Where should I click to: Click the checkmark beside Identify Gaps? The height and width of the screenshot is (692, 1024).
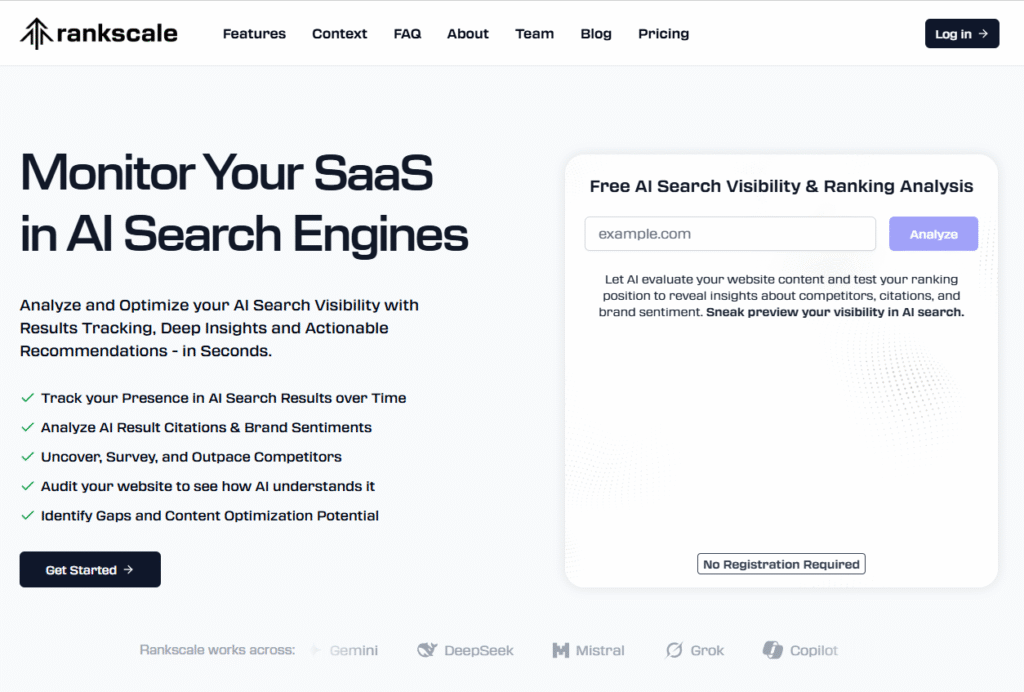tap(27, 515)
